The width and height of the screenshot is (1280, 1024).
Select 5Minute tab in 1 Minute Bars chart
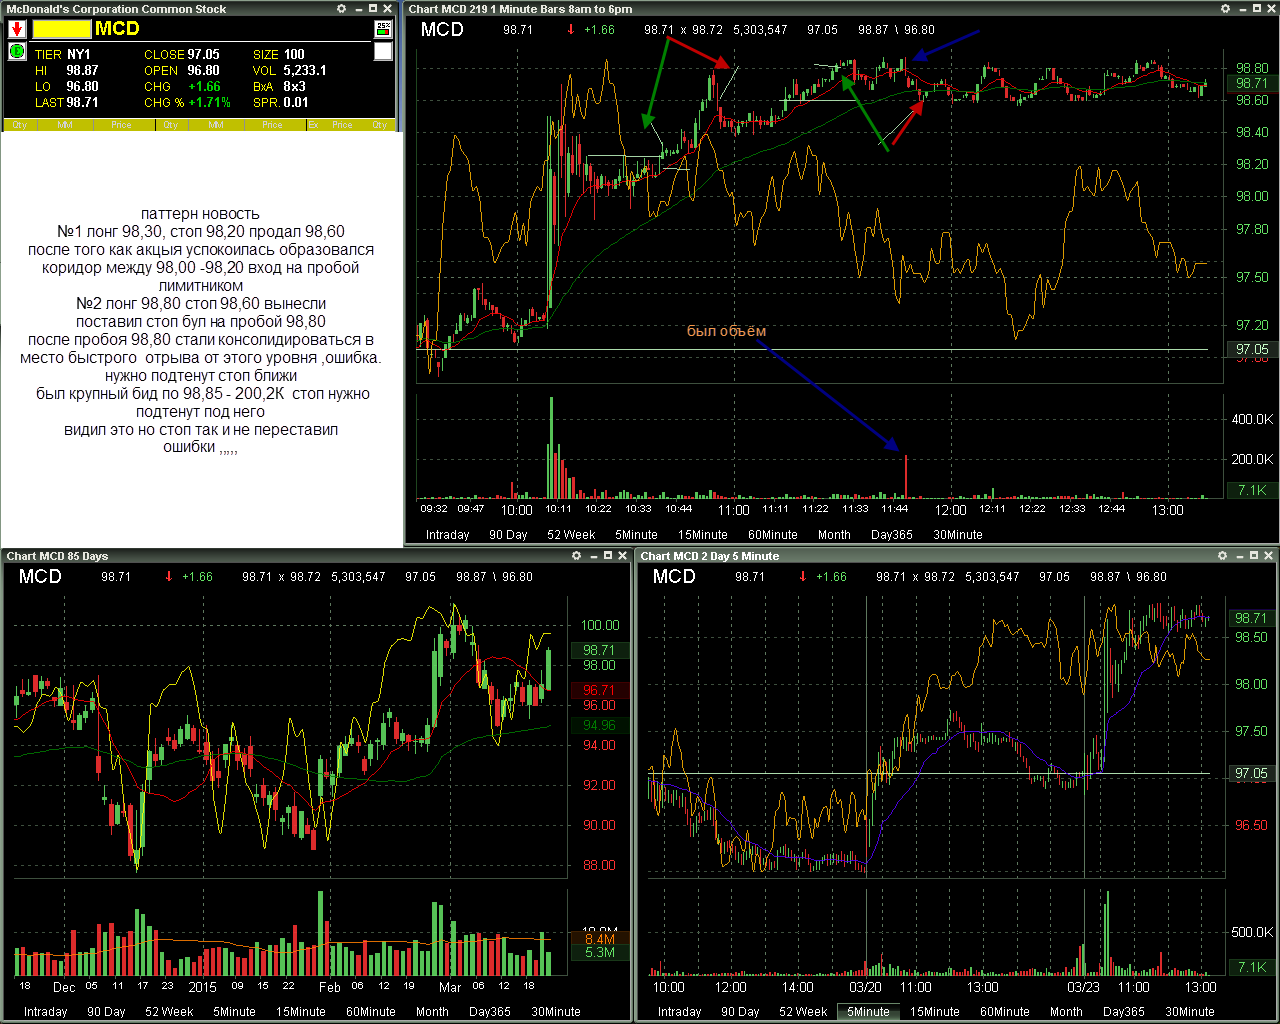636,535
